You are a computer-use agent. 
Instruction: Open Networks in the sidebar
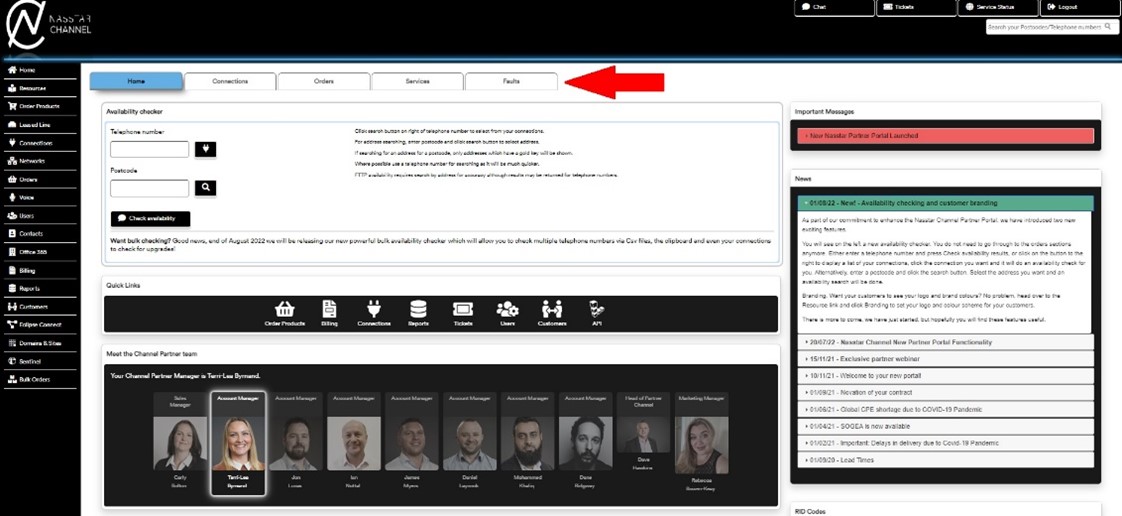point(39,161)
